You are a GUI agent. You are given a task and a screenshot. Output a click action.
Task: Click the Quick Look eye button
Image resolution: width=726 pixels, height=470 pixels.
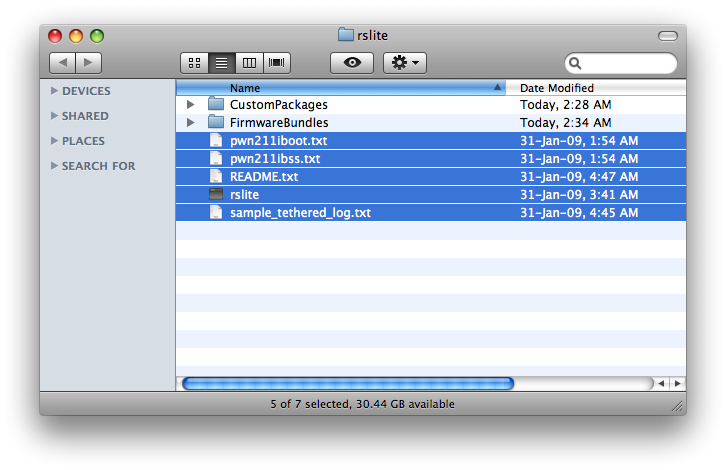click(352, 63)
